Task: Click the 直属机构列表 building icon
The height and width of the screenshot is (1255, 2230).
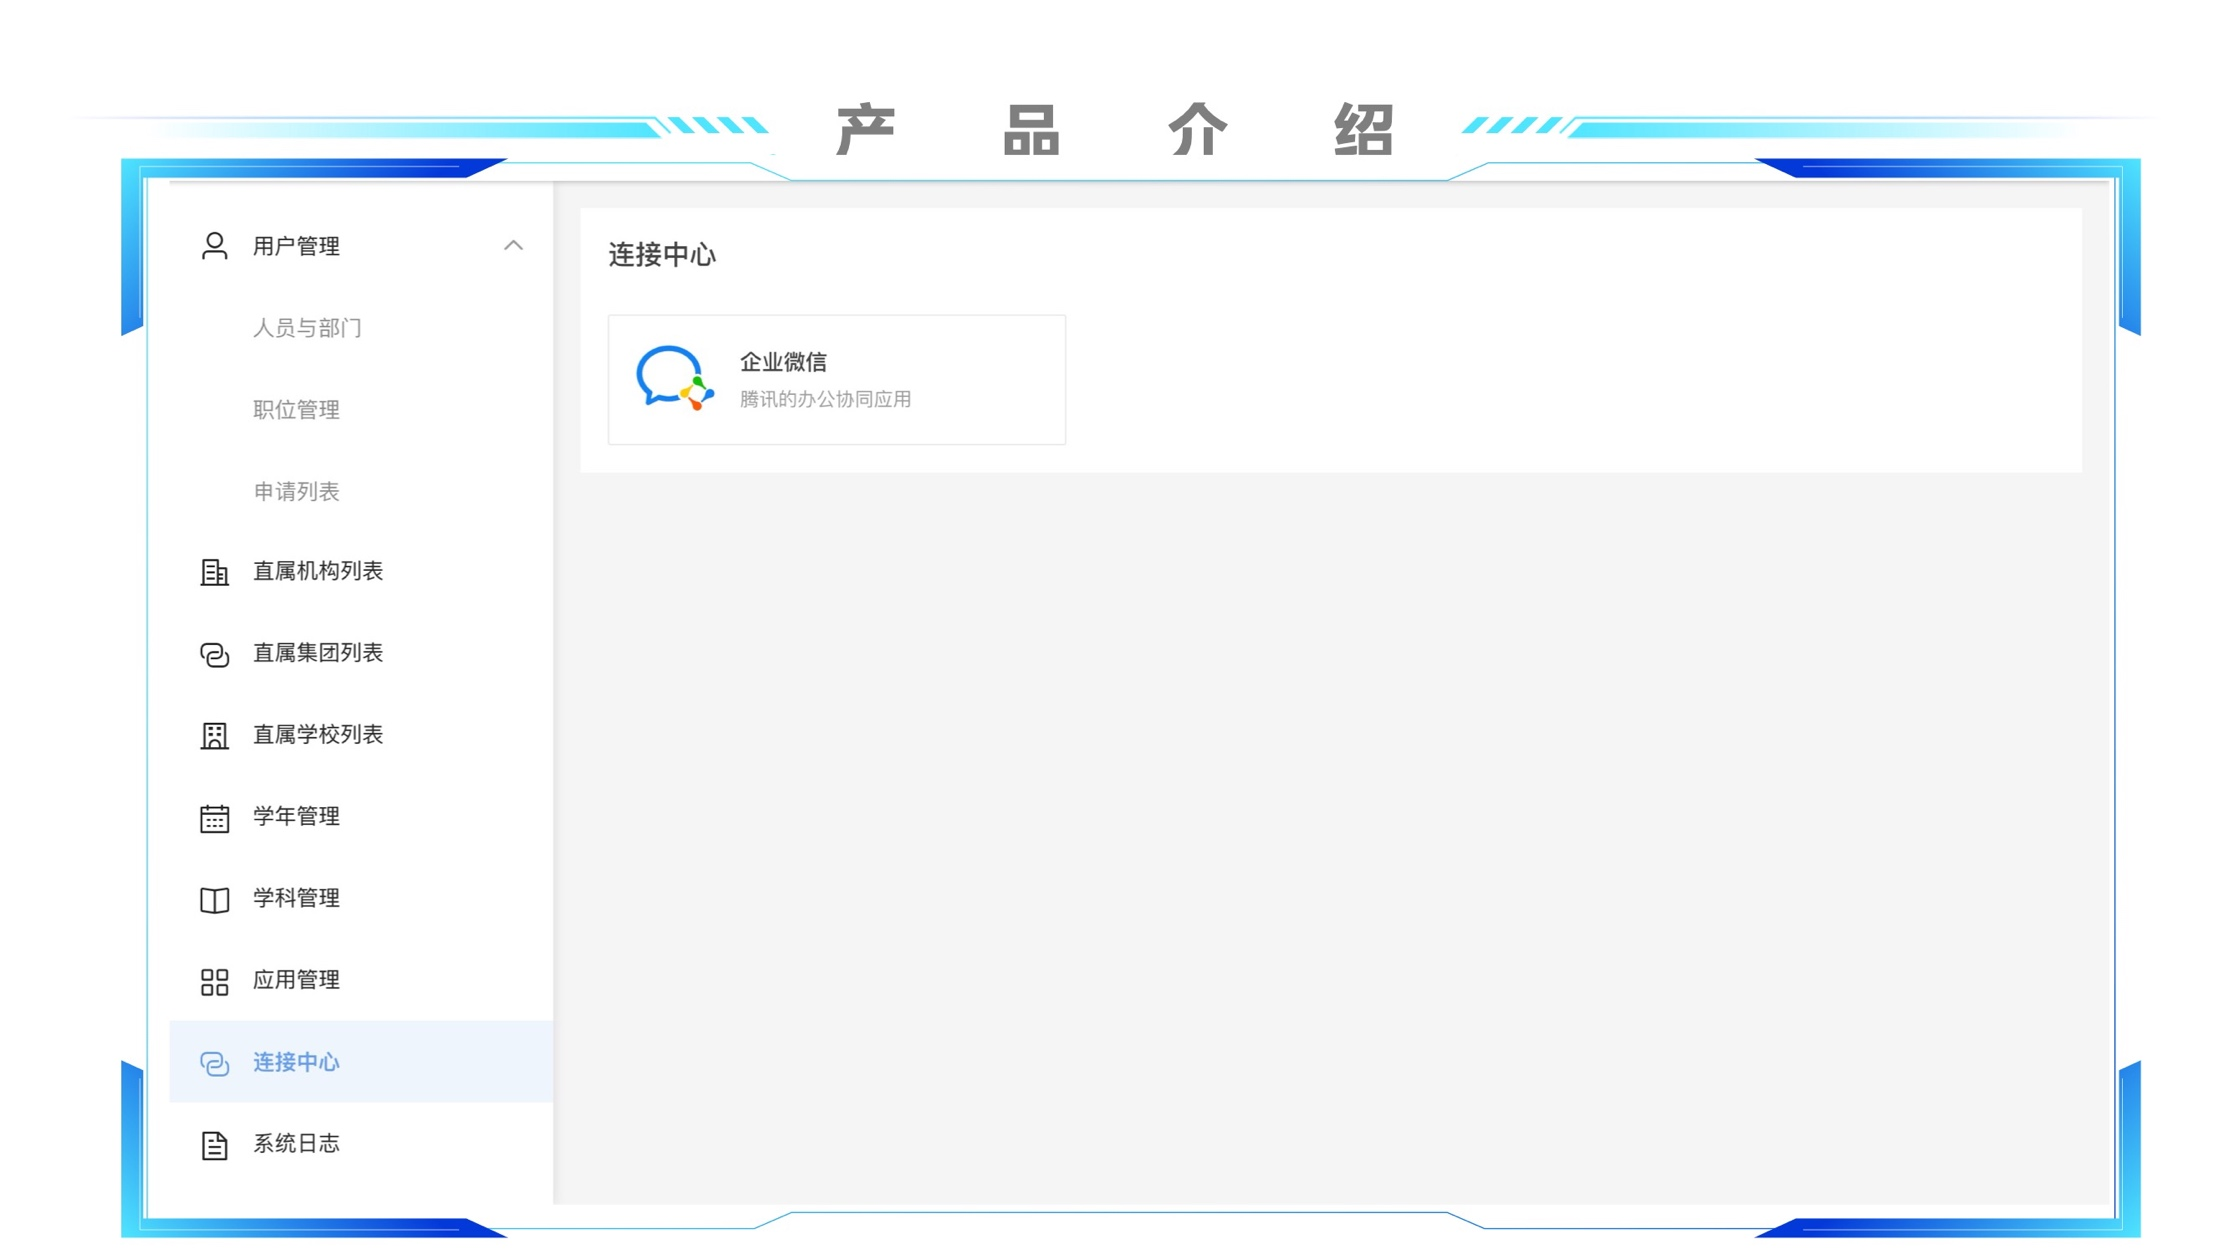Action: (214, 572)
